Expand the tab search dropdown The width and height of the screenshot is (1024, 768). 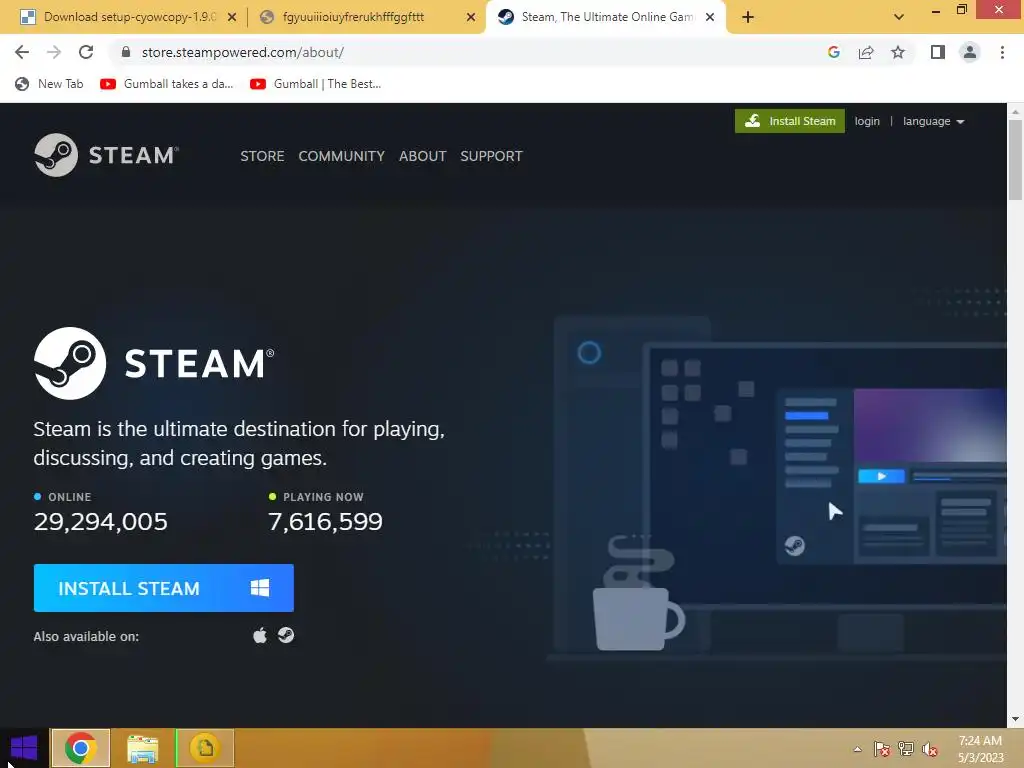[899, 17]
